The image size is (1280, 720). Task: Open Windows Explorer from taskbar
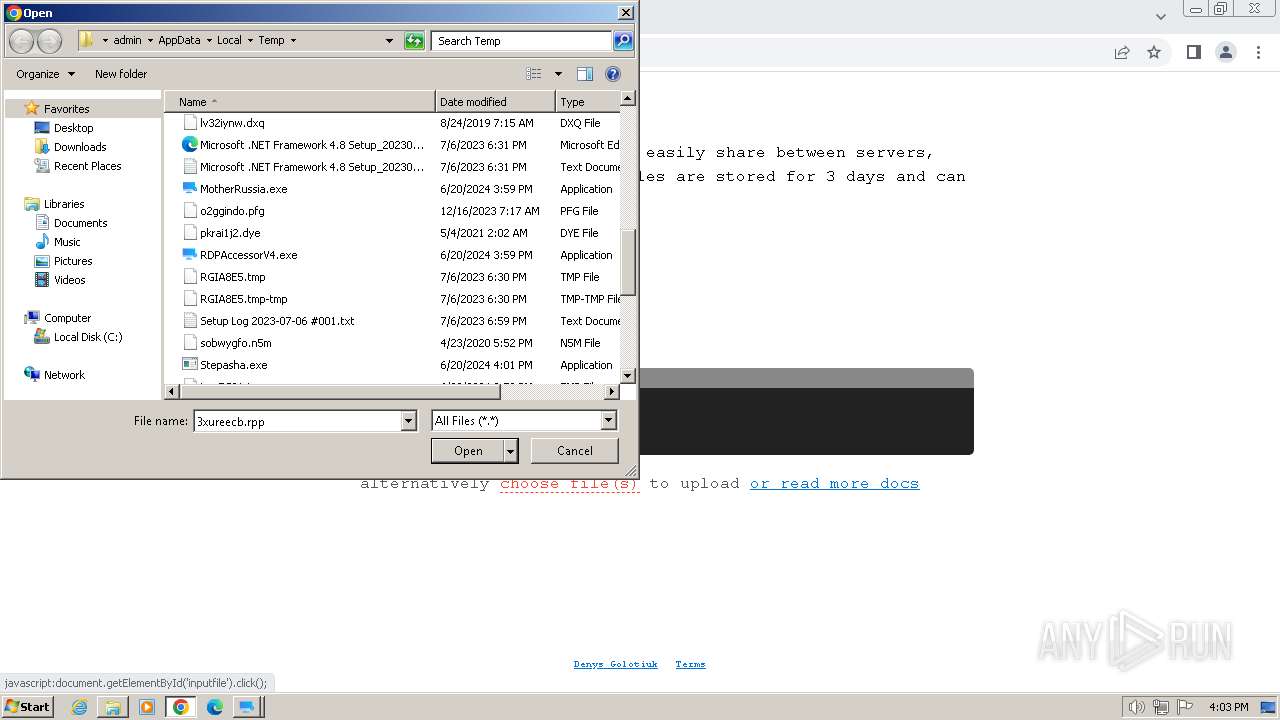(113, 707)
